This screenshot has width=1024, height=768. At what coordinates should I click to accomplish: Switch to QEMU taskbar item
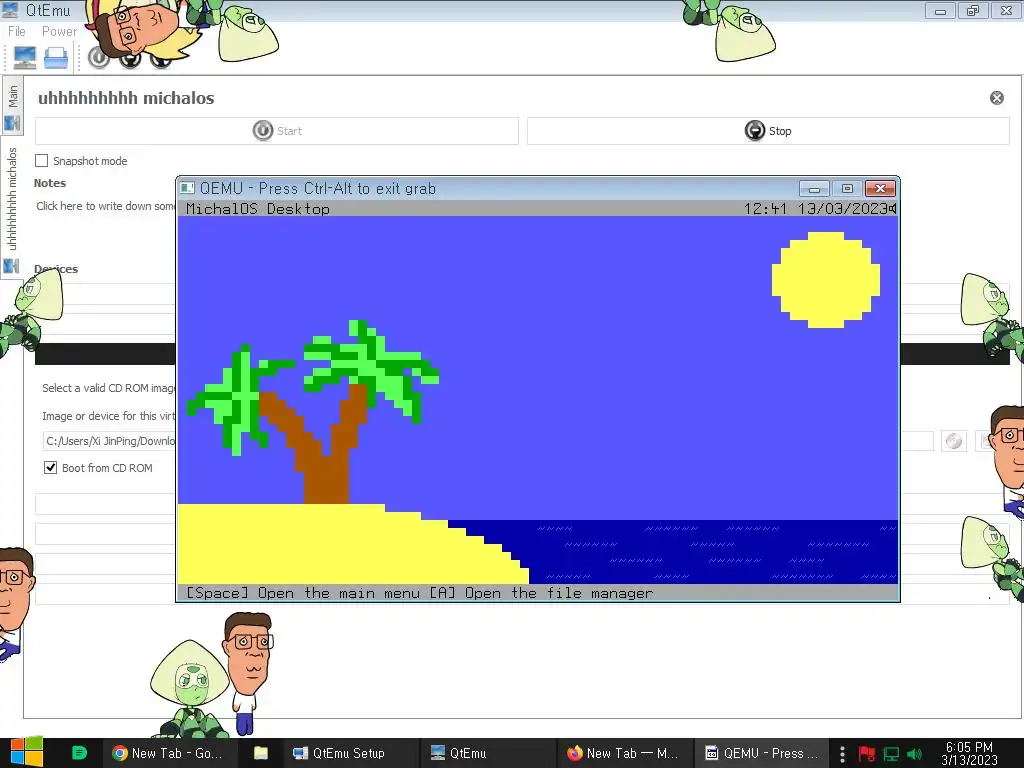pyautogui.click(x=761, y=753)
